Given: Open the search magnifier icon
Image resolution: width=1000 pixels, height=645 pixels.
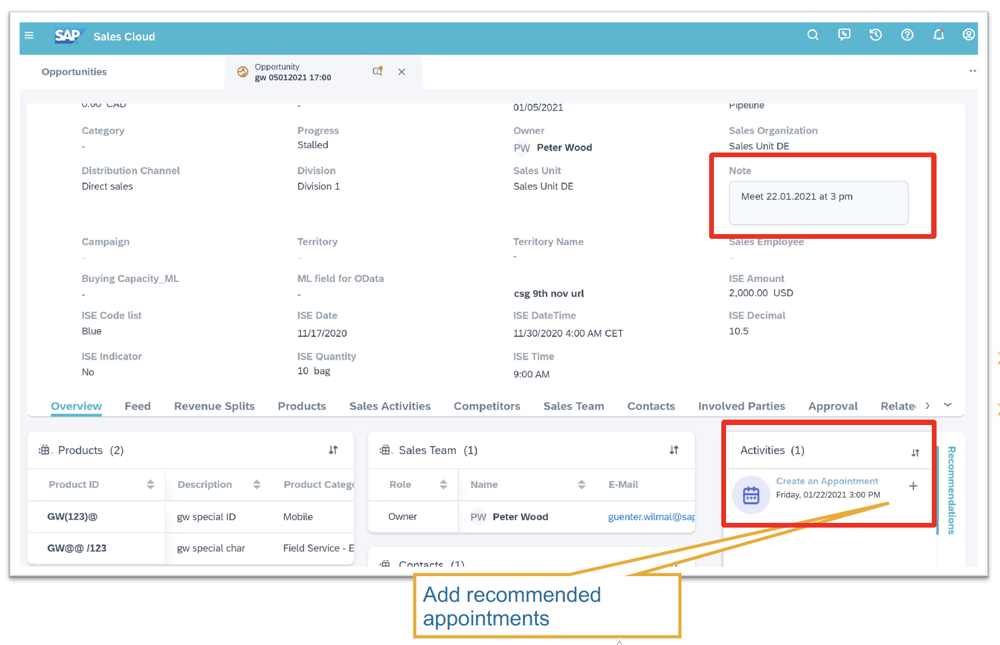Looking at the screenshot, I should tap(812, 35).
